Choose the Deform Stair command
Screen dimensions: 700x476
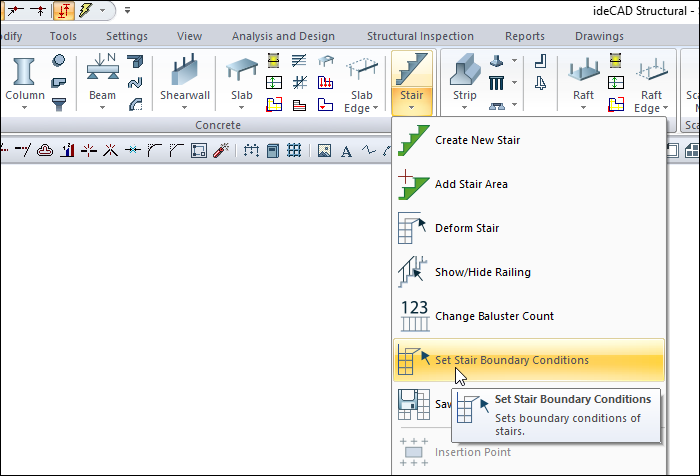[466, 228]
